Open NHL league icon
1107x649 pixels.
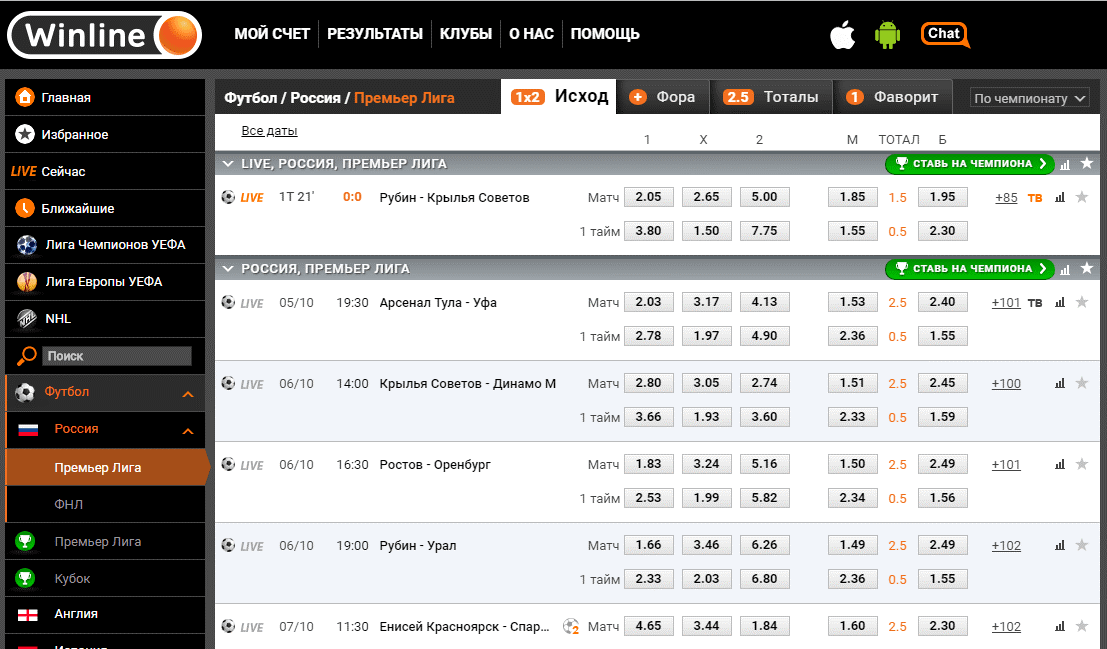click(27, 318)
